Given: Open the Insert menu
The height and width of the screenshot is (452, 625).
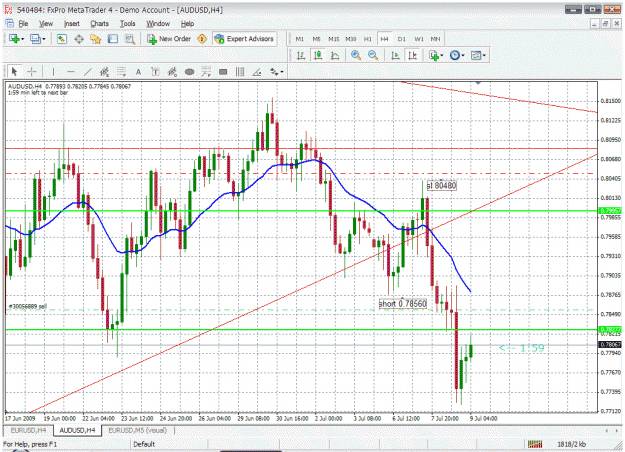Looking at the screenshot, I should [x=72, y=24].
